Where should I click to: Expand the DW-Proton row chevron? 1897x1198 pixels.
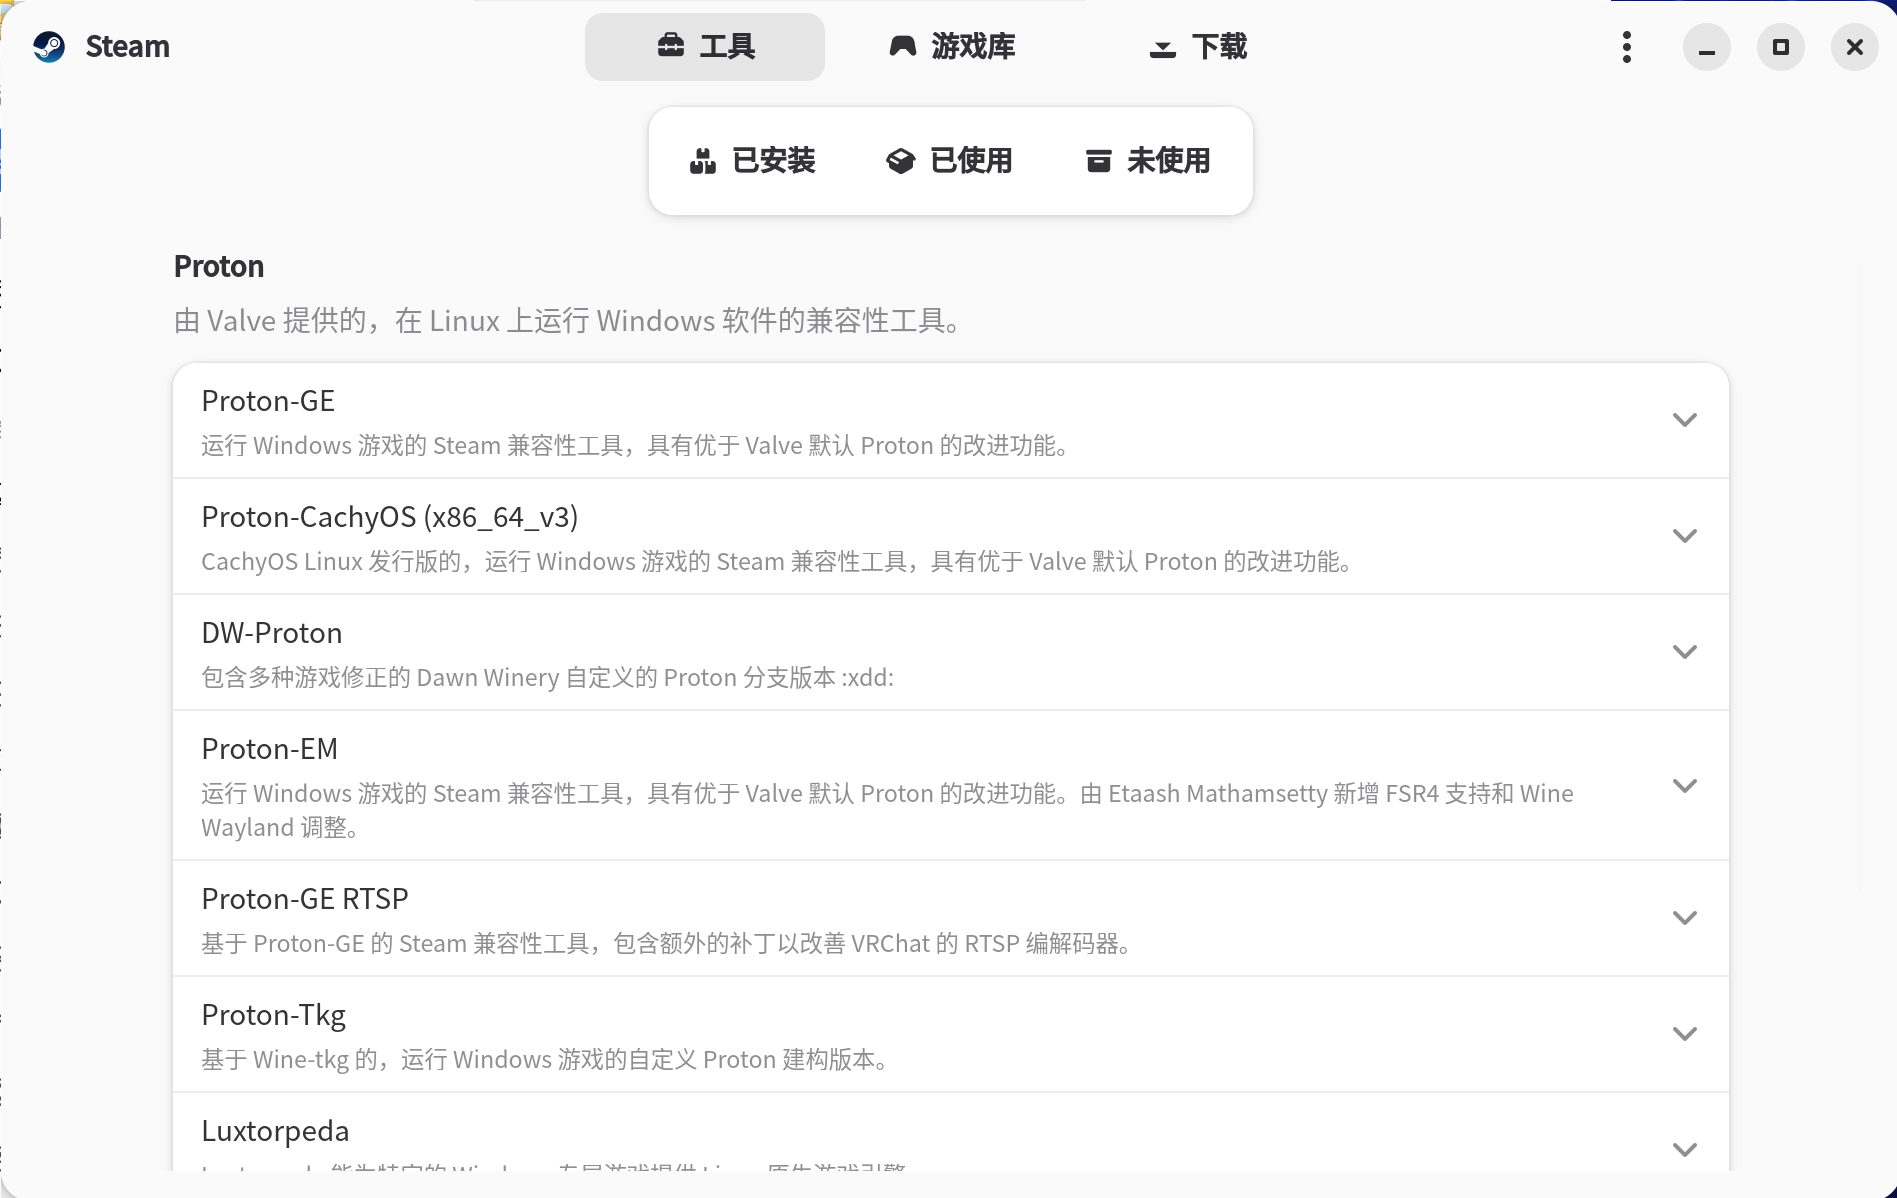(1685, 652)
